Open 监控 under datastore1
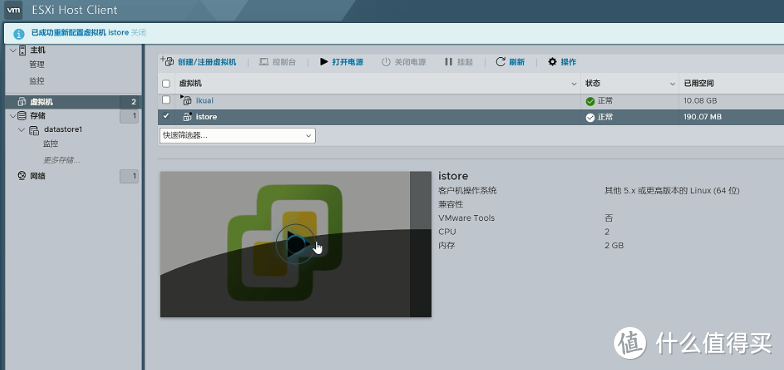 (50, 144)
